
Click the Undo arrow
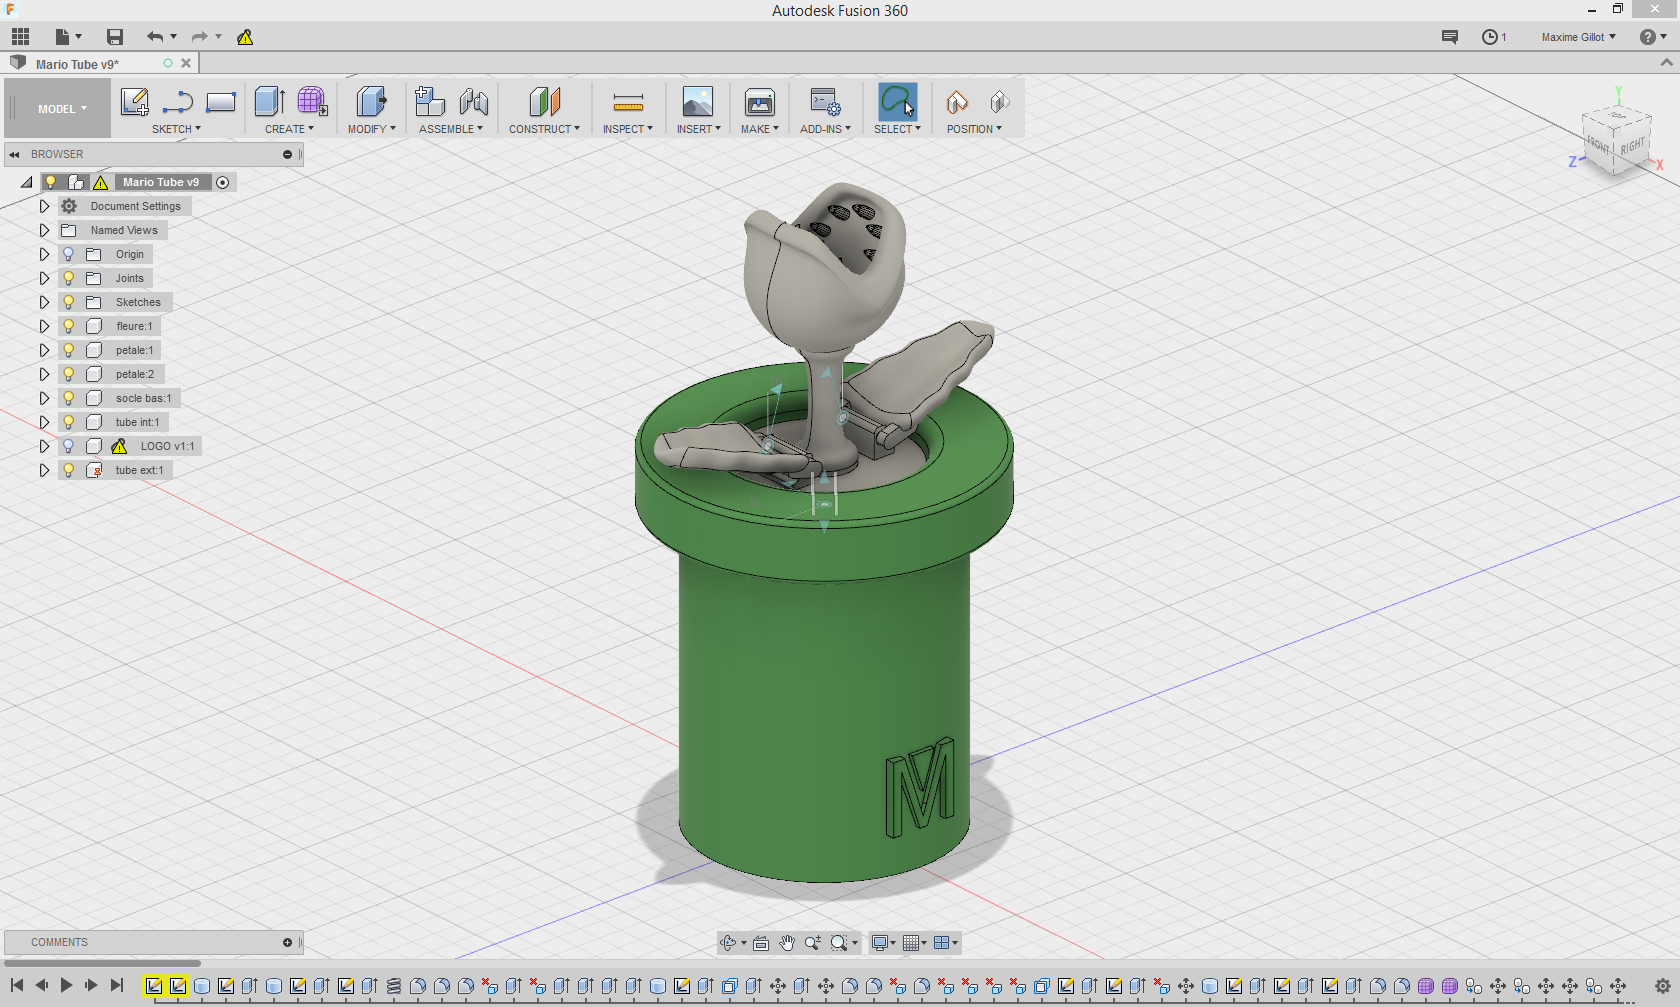pyautogui.click(x=155, y=37)
